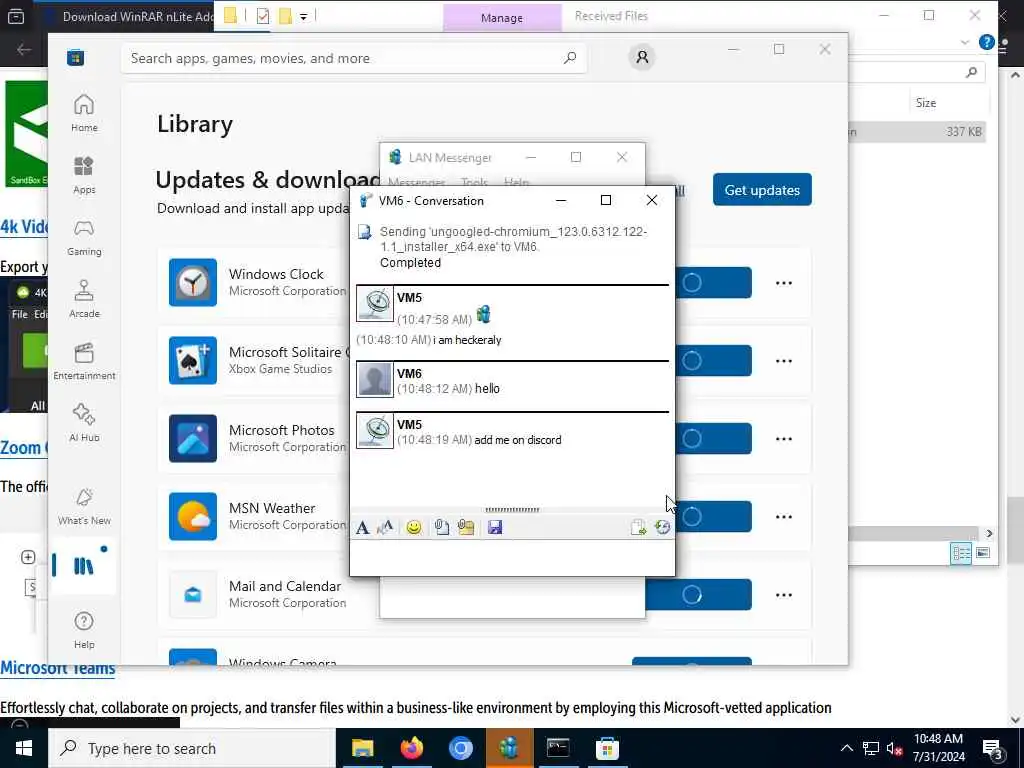Open more options for Microsoft Photos
1024x768 pixels.
[x=784, y=439]
